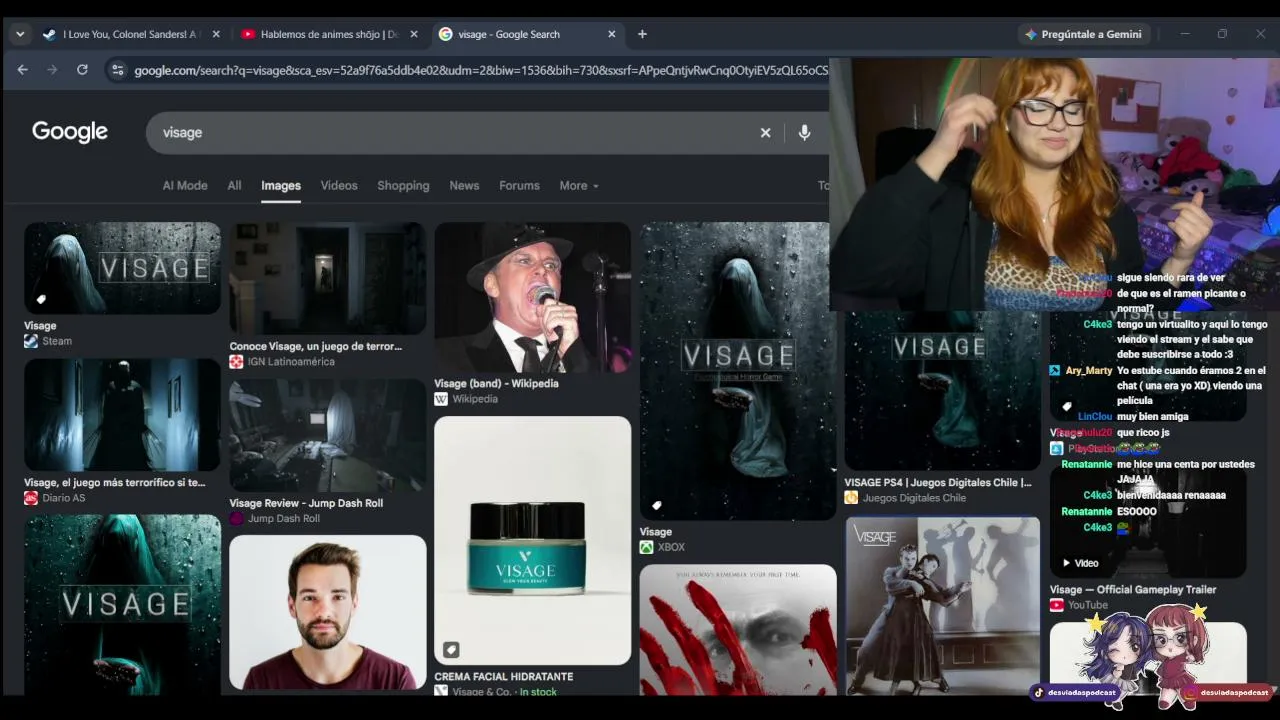This screenshot has width=1280, height=720.
Task: Open 'Visage — Official Gameplay Trailer' link
Action: click(x=1133, y=589)
